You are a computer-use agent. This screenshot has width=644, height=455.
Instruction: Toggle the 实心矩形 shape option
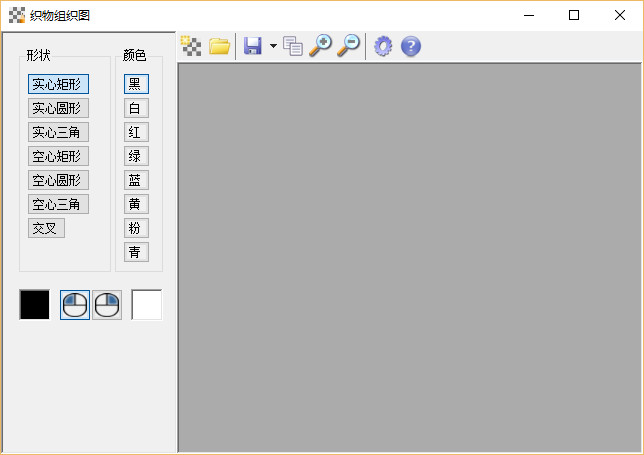point(58,84)
